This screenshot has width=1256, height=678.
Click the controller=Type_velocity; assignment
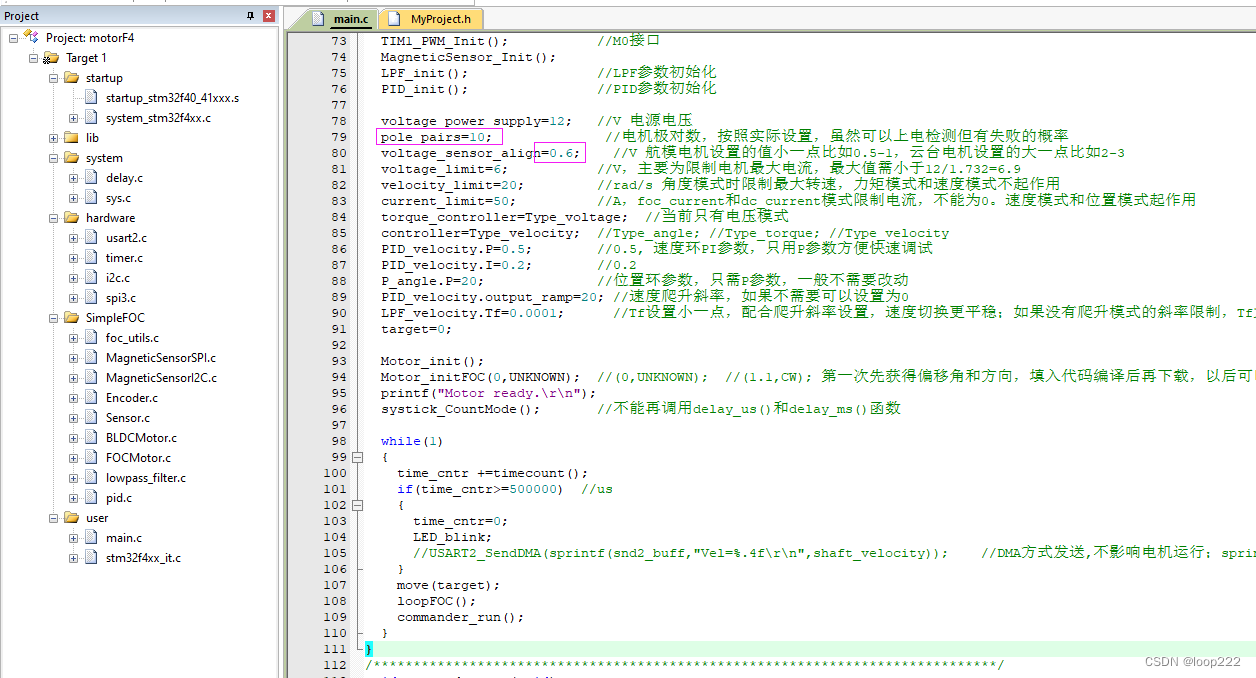pyautogui.click(x=480, y=233)
